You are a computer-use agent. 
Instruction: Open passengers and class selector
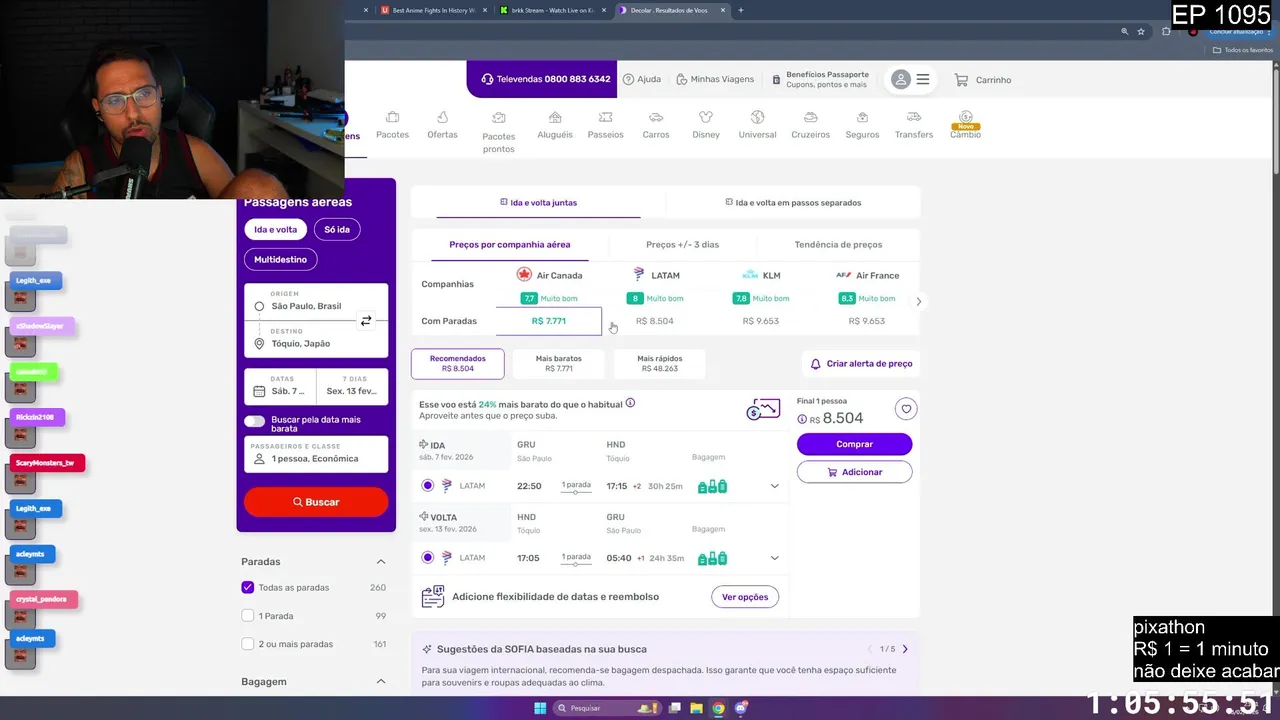[x=316, y=454]
